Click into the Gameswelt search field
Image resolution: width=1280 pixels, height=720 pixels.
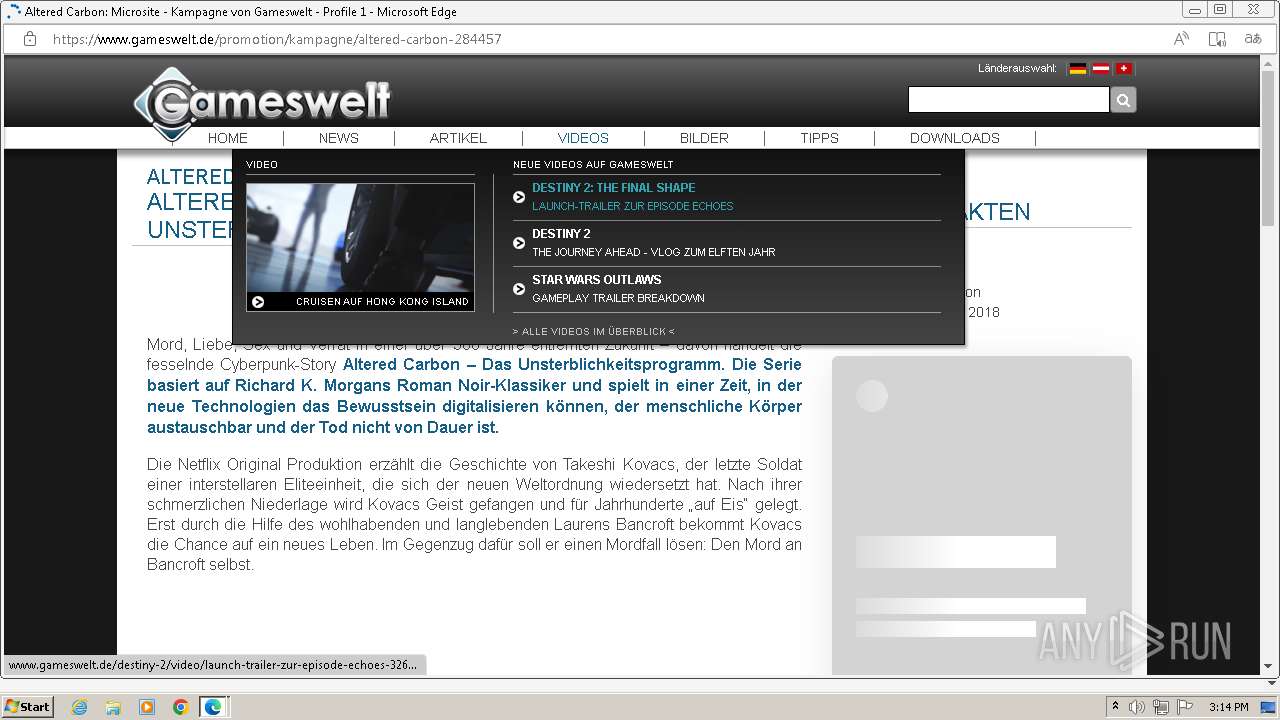click(x=1008, y=100)
